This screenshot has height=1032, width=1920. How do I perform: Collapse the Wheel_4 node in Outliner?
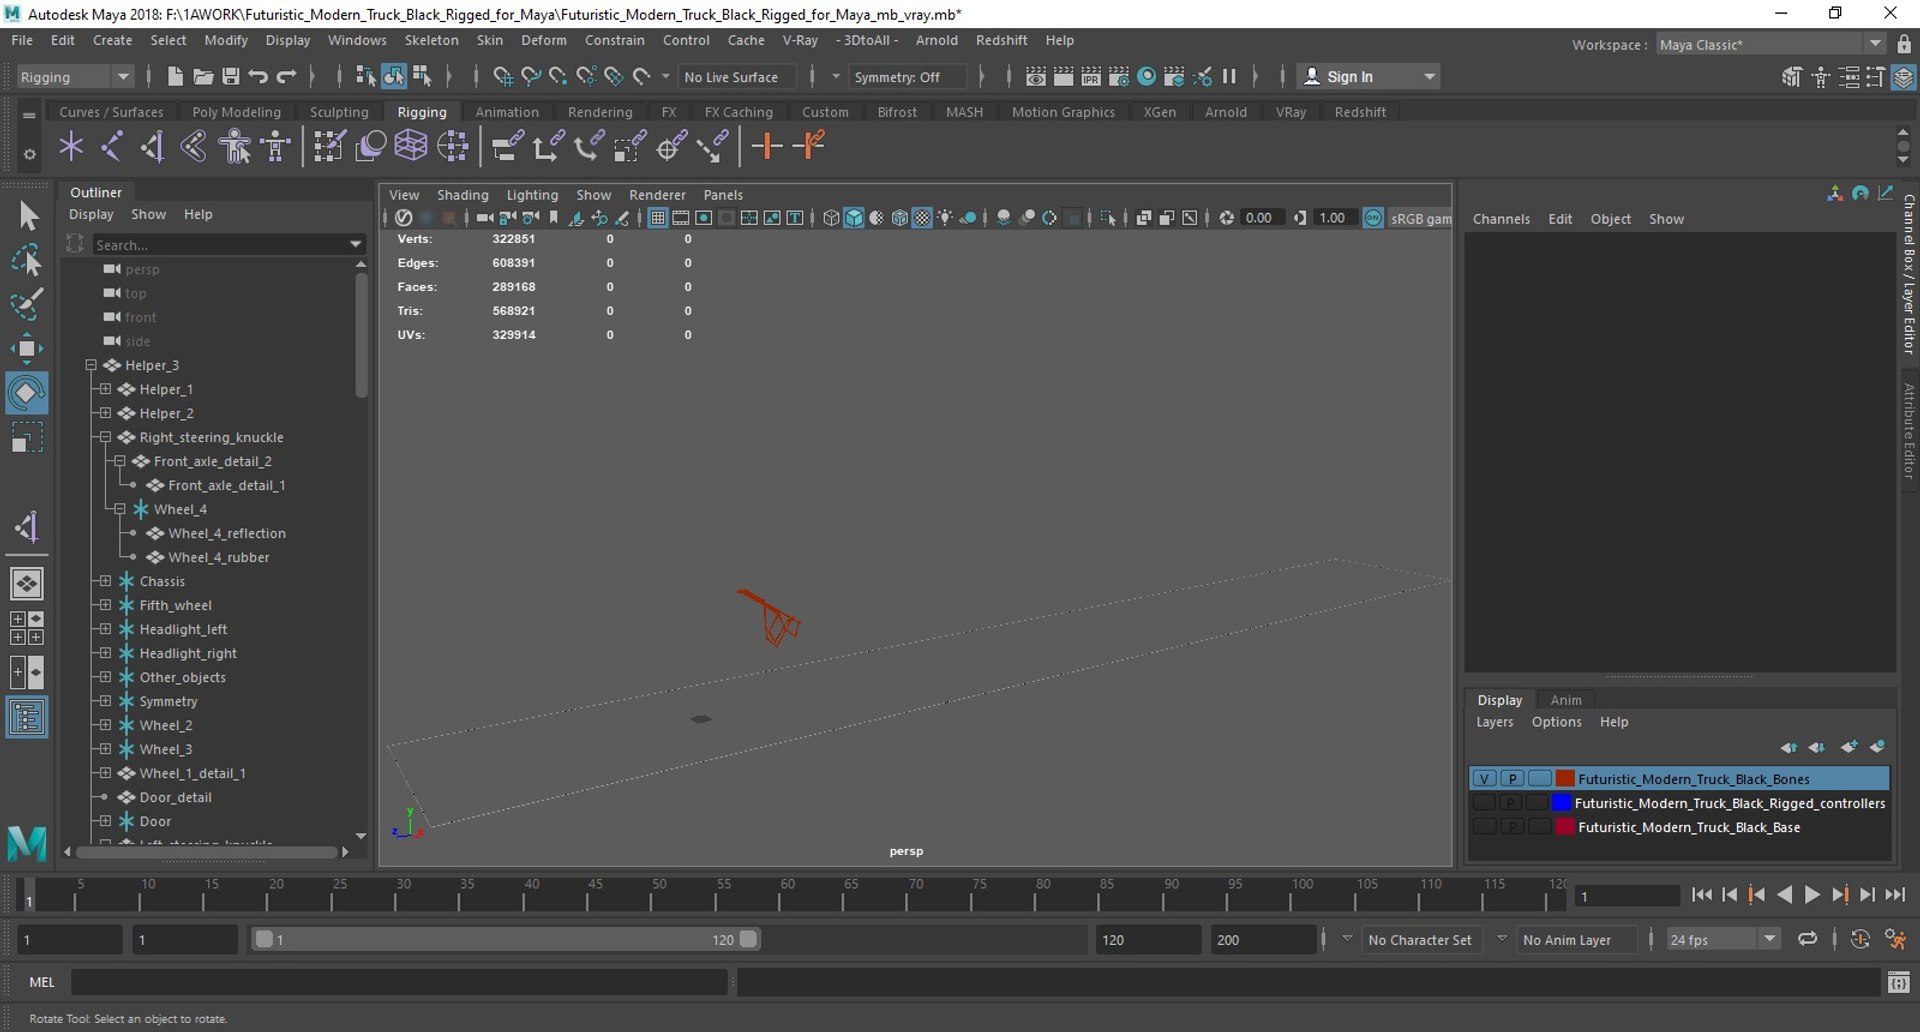coord(120,509)
